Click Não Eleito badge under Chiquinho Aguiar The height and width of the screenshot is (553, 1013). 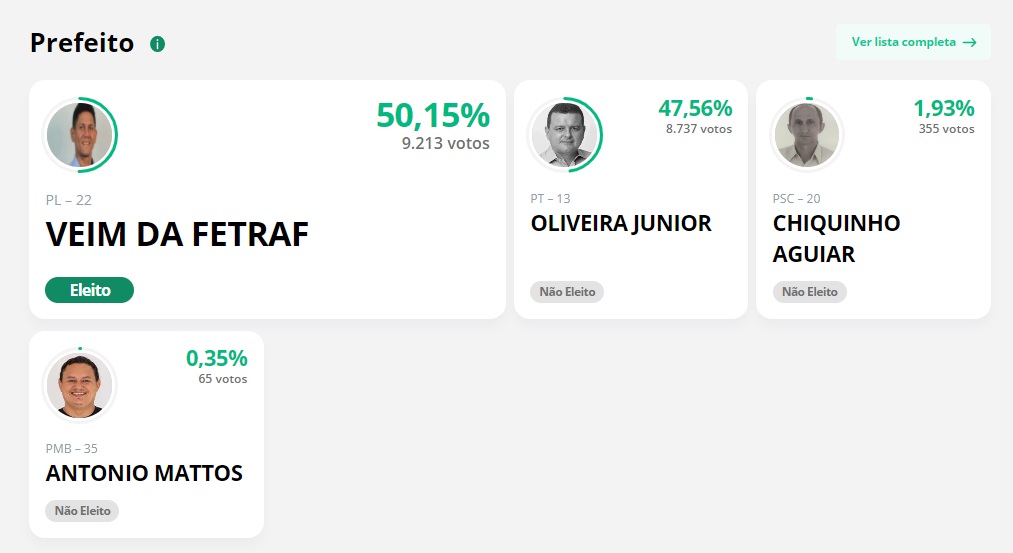tap(809, 292)
